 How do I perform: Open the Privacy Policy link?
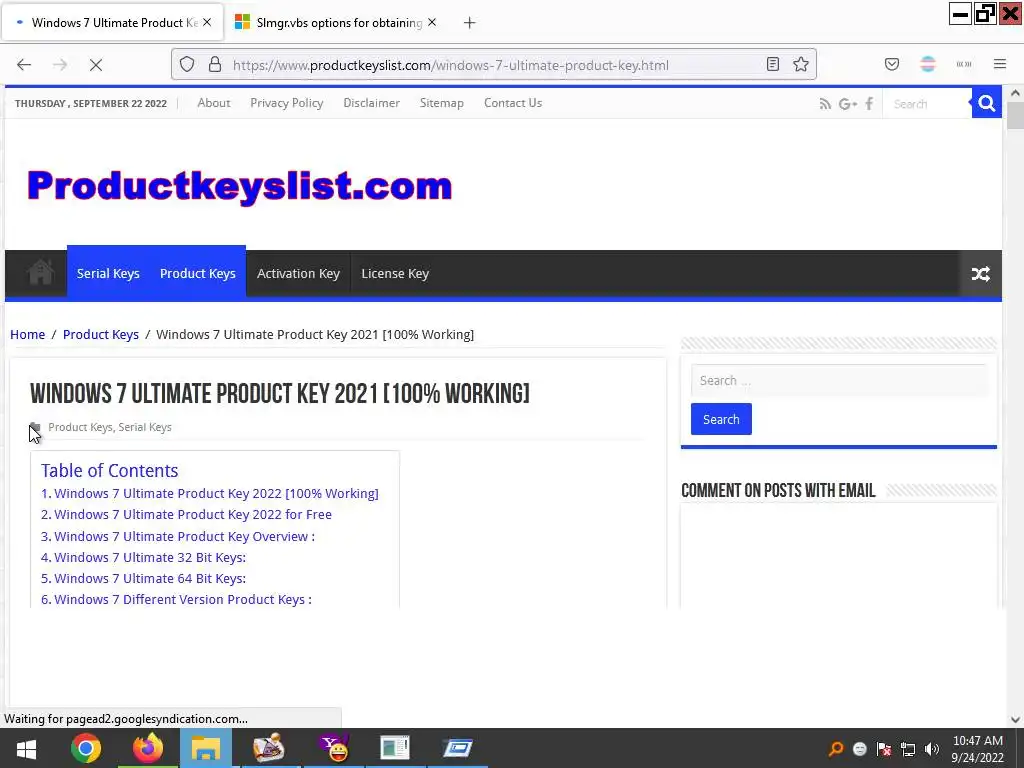coord(287,103)
